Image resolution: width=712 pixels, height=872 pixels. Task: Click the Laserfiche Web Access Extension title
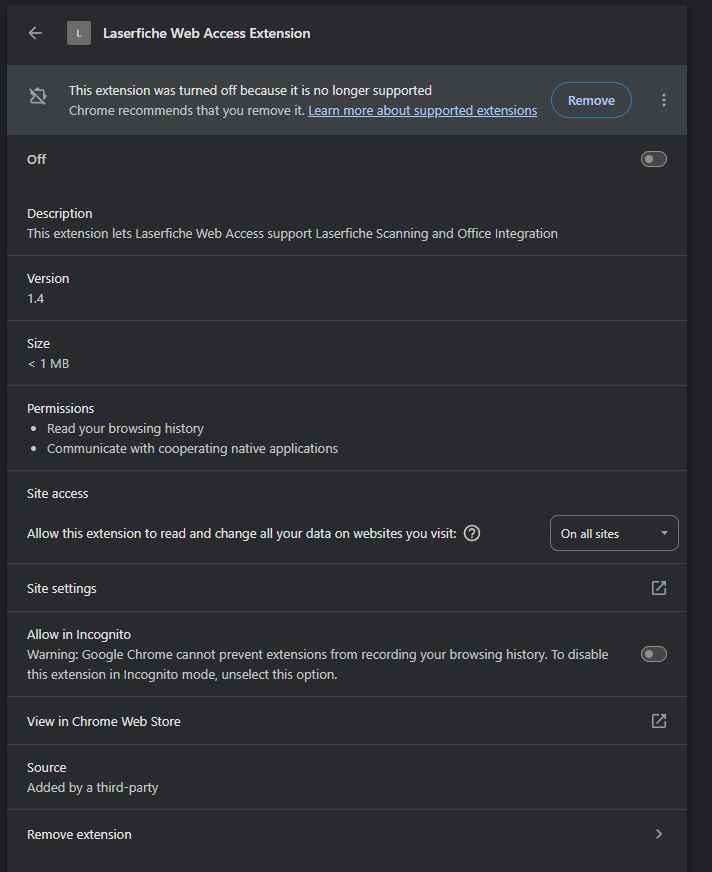click(x=206, y=33)
